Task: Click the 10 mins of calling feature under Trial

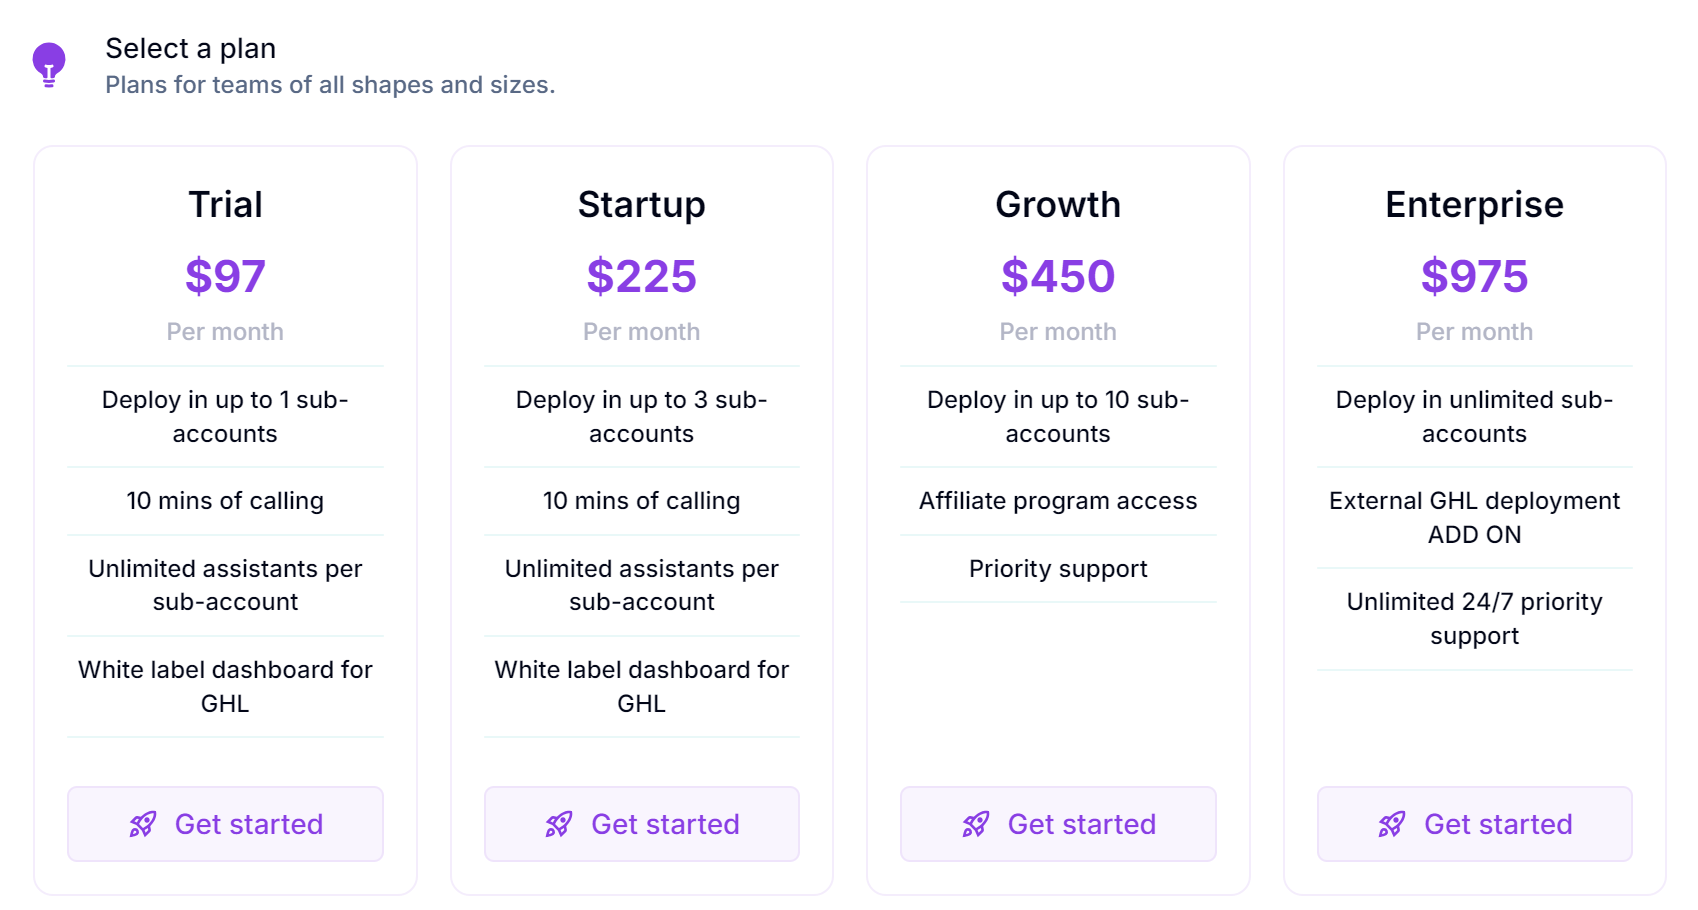Action: coord(225,500)
